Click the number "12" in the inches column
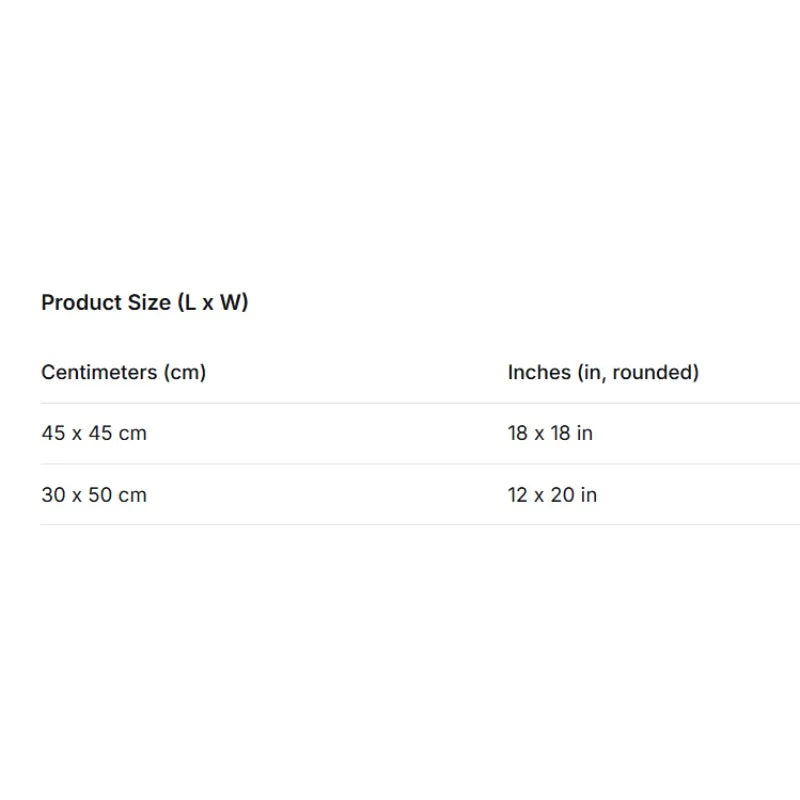 point(518,495)
